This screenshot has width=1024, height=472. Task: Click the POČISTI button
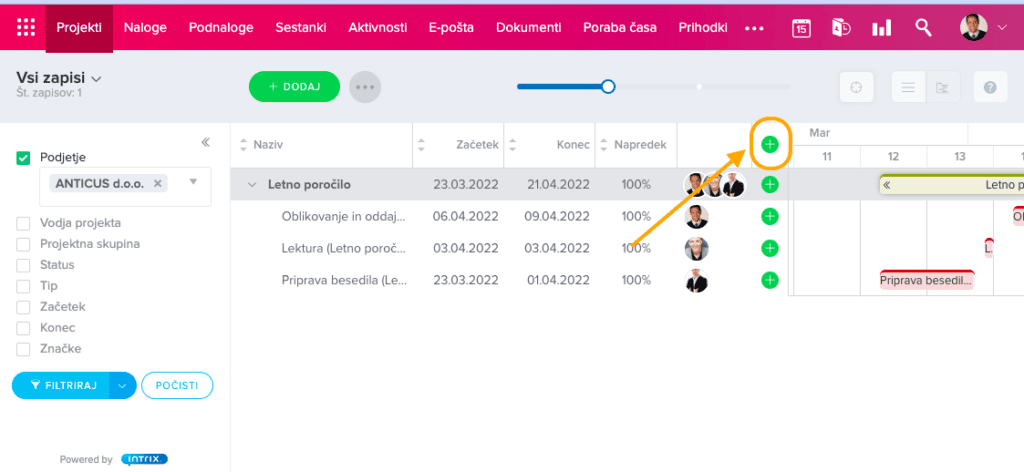pyautogui.click(x=177, y=385)
